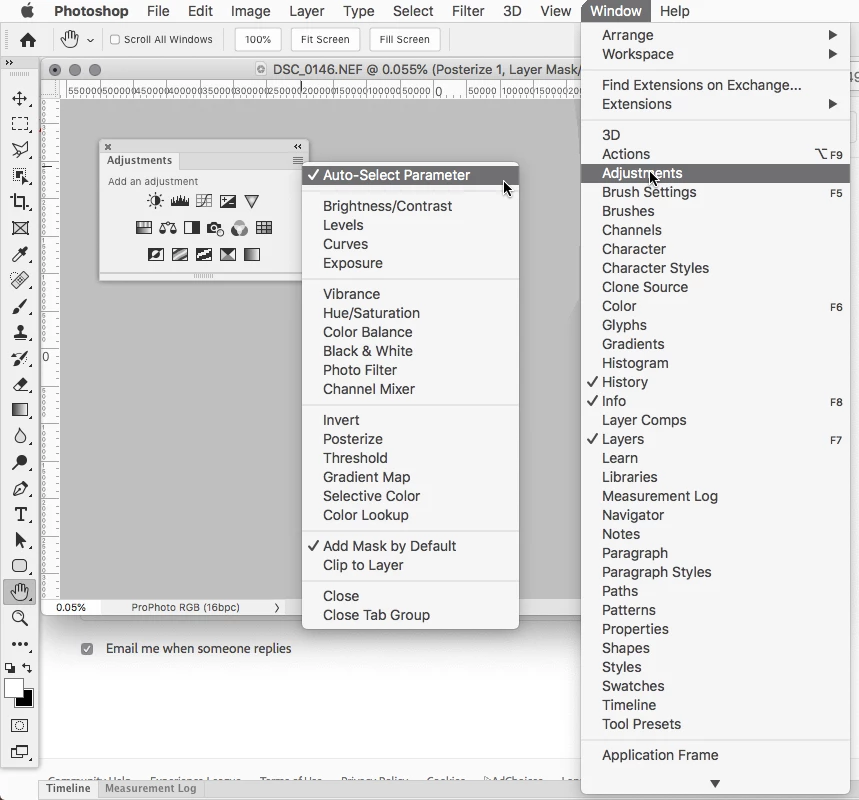Select the Zoom tool
This screenshot has width=859, height=800.
click(x=20, y=618)
